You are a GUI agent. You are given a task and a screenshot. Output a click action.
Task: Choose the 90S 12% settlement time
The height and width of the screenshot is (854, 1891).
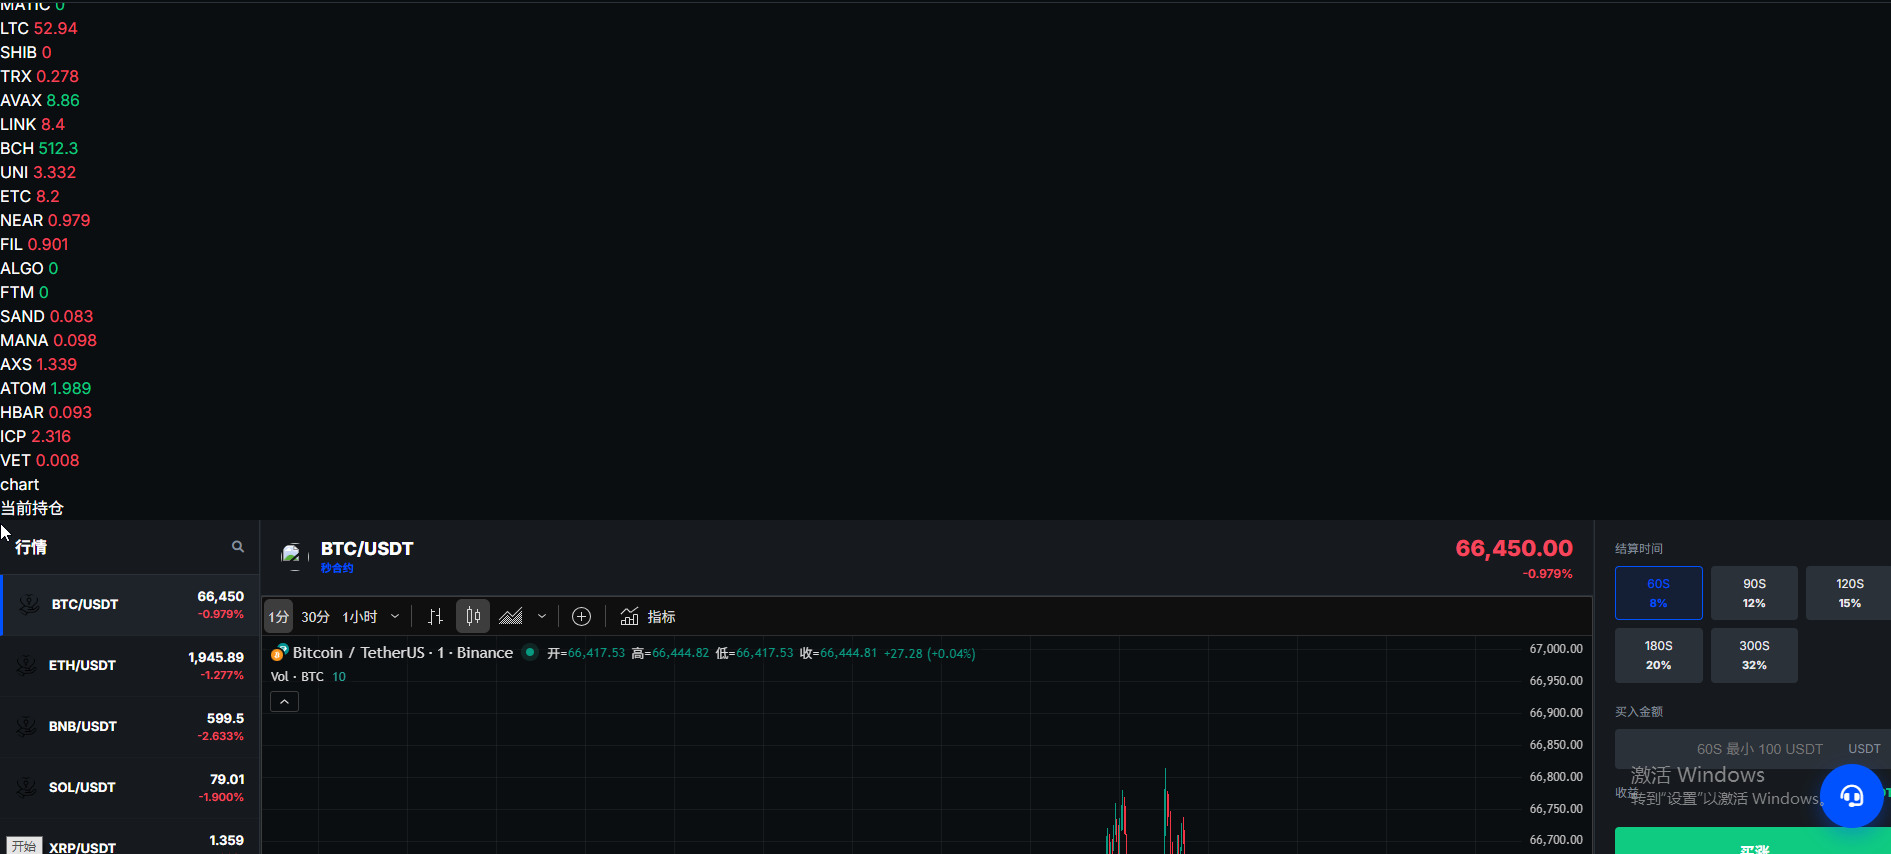coord(1754,593)
